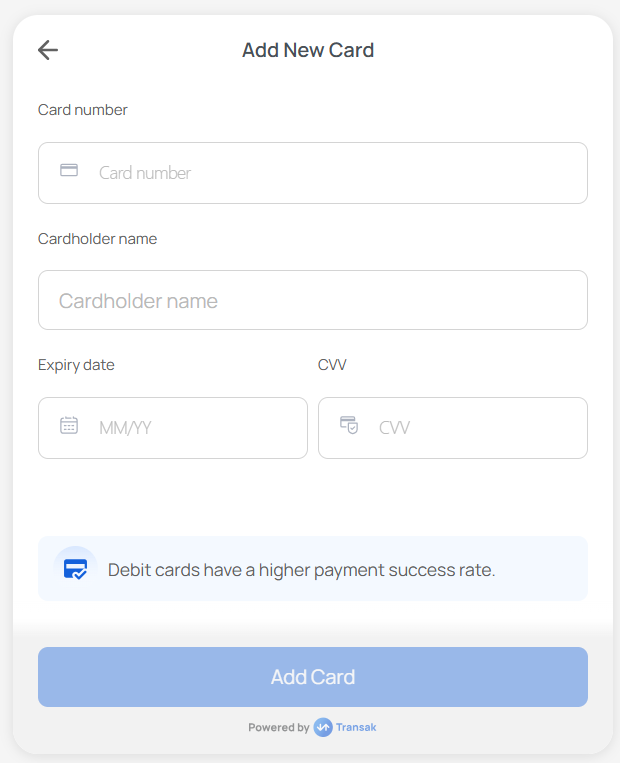Click the calendar icon in expiry field
This screenshot has height=763, width=620.
click(x=69, y=425)
